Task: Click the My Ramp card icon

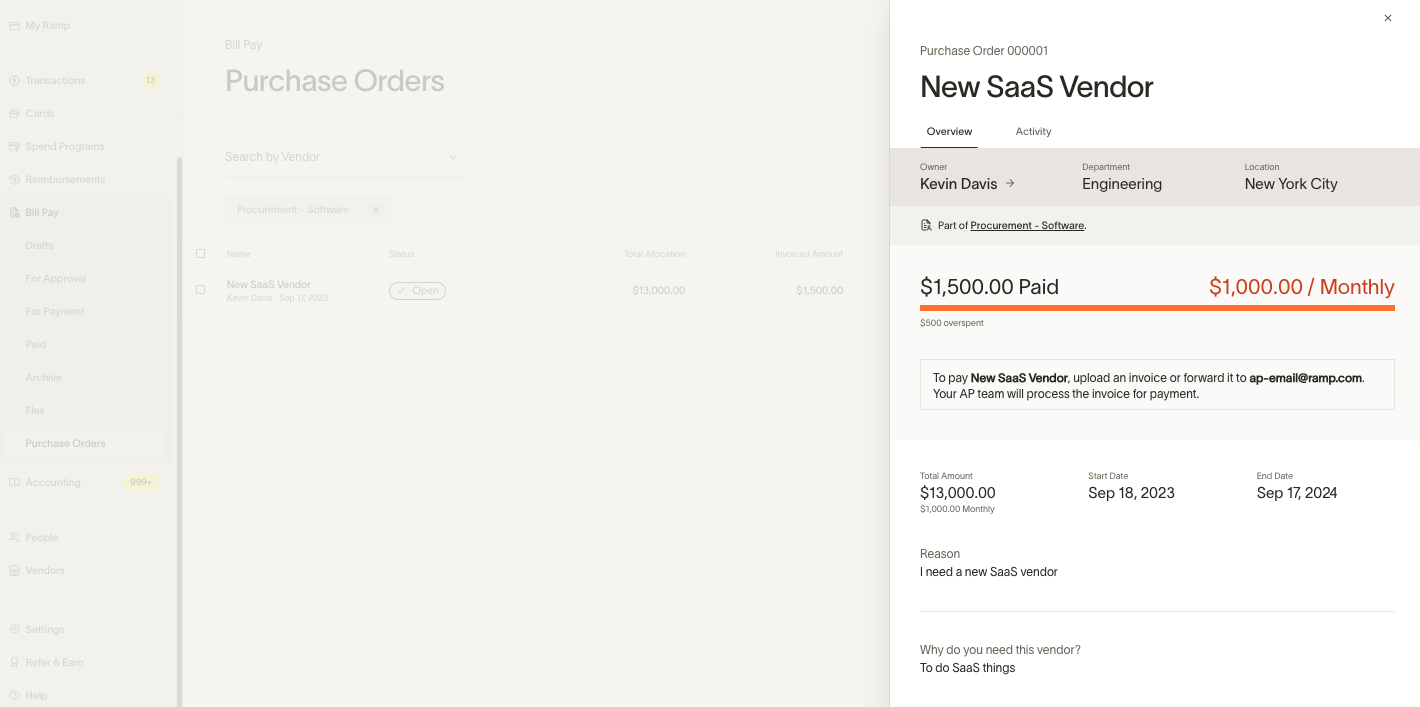Action: (x=14, y=25)
